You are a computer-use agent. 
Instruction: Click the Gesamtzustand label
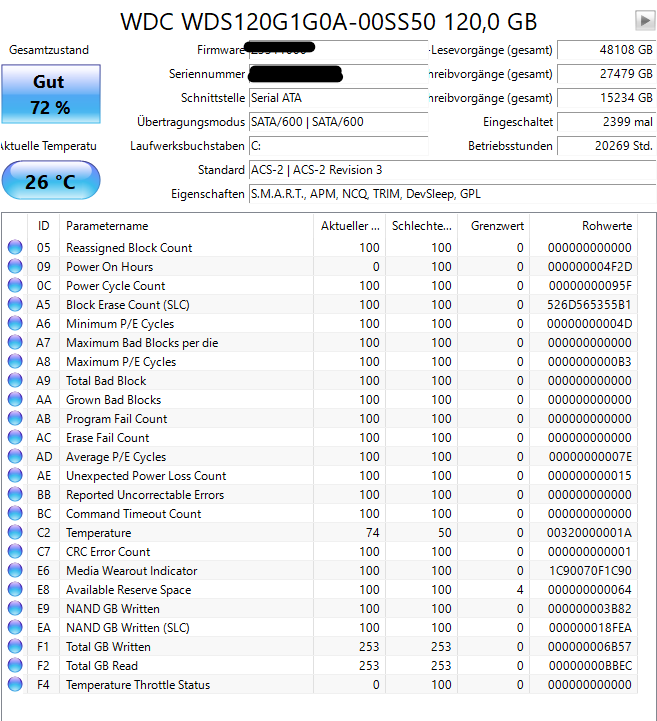click(49, 50)
